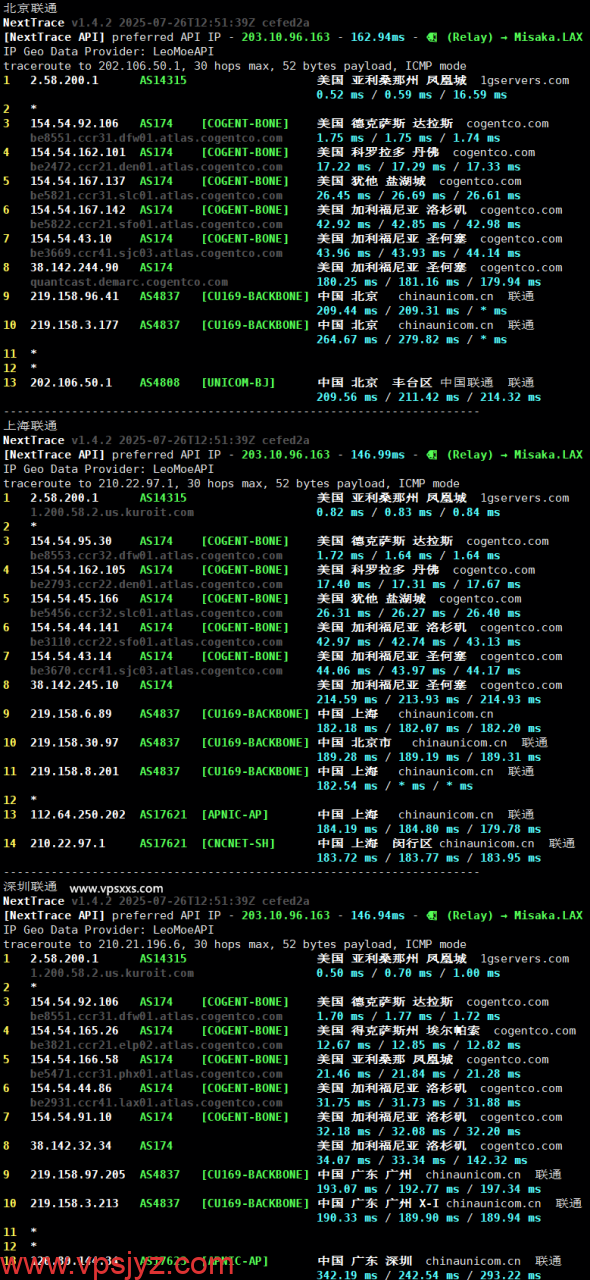
Task: Click the 146.94ms API latency value
Action: click(376, 916)
